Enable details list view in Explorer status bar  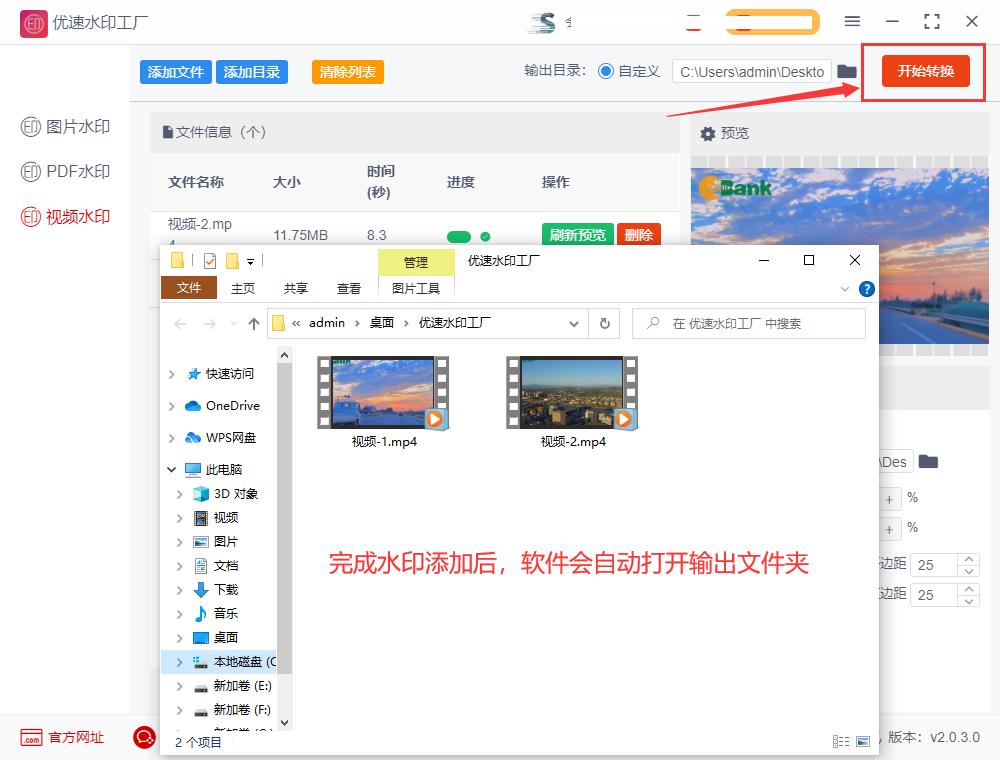[842, 742]
